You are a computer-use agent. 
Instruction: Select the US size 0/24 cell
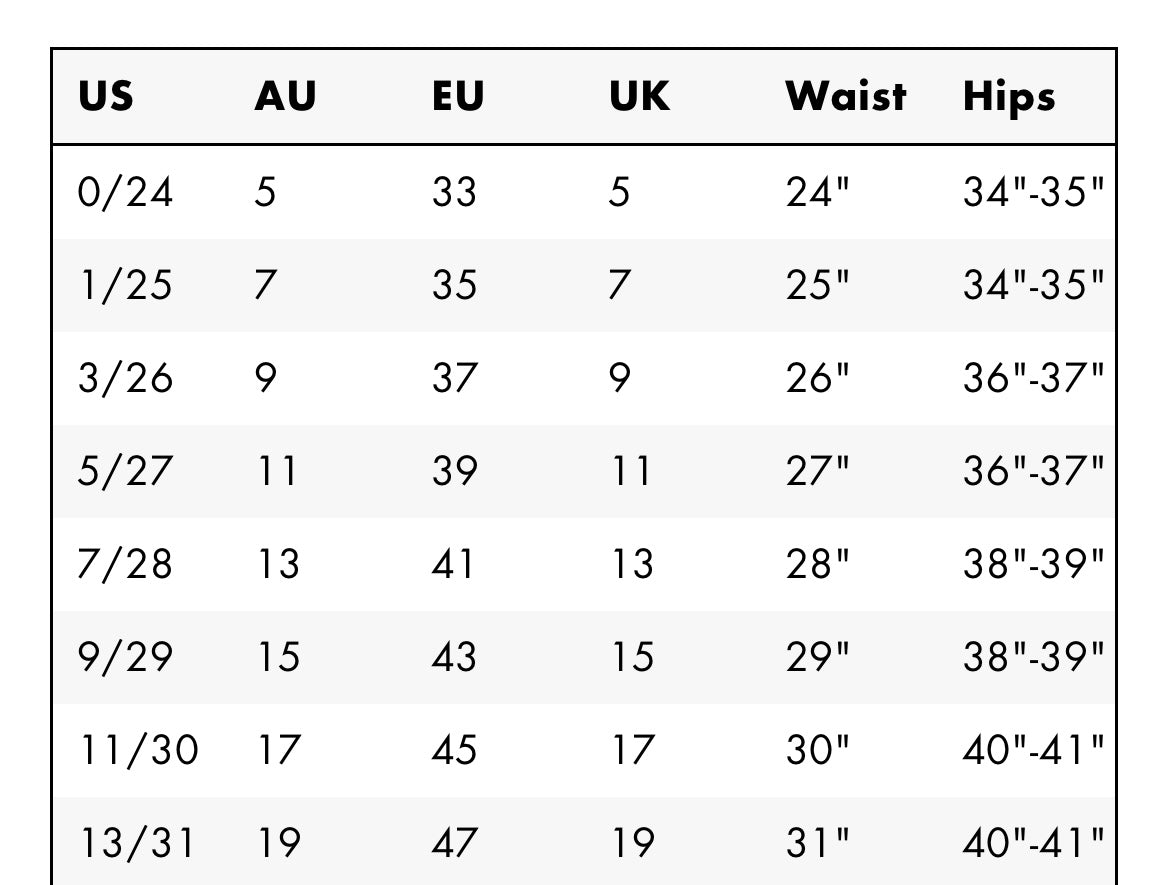pos(125,191)
